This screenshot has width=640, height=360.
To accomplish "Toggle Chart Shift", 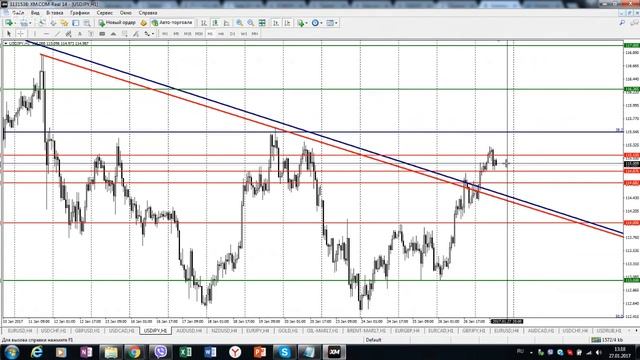I will pyautogui.click(x=288, y=23).
